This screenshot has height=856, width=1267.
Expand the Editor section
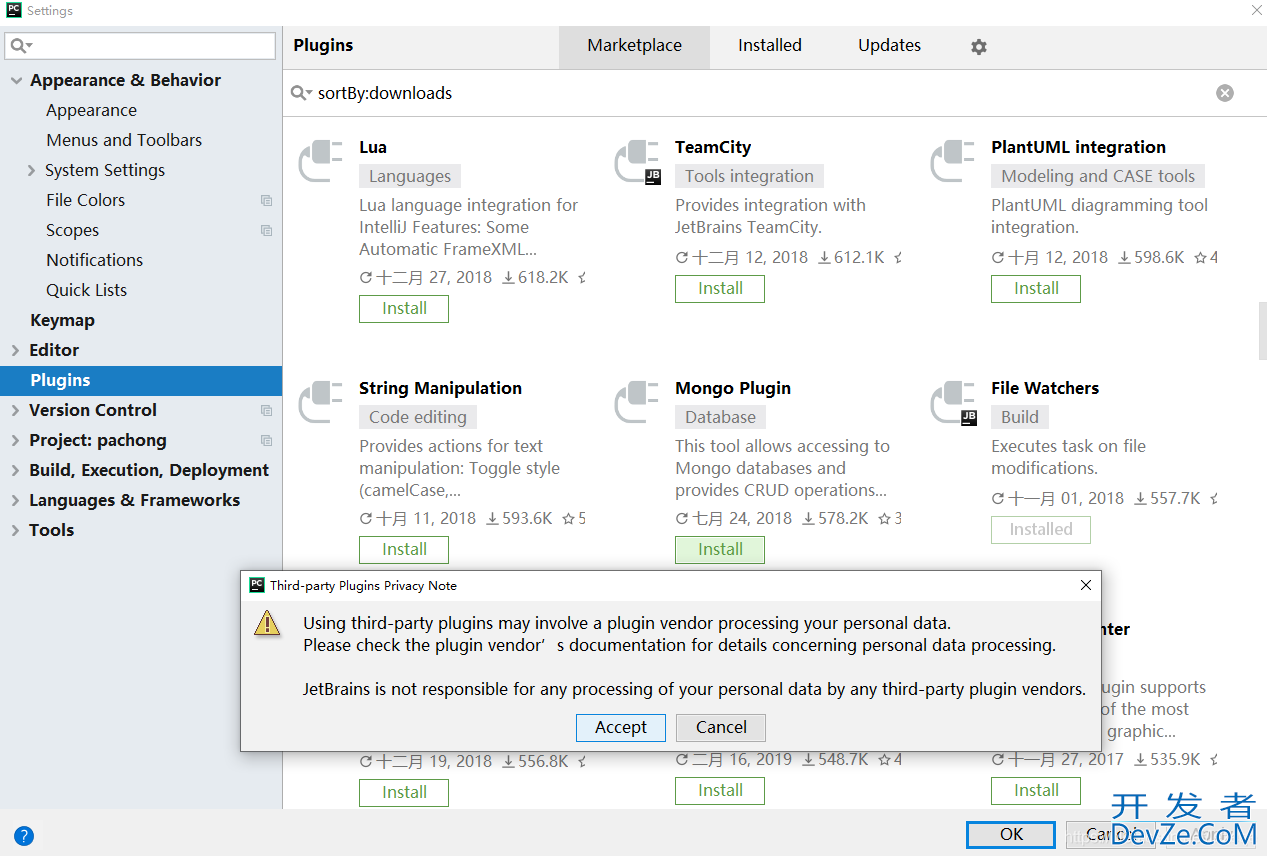(16, 350)
